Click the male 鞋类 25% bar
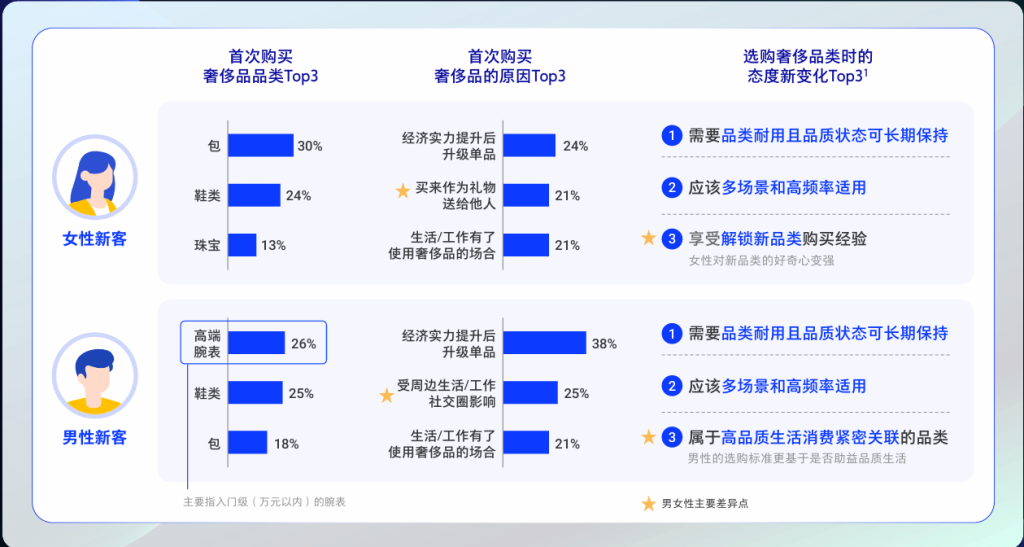 (x=254, y=393)
